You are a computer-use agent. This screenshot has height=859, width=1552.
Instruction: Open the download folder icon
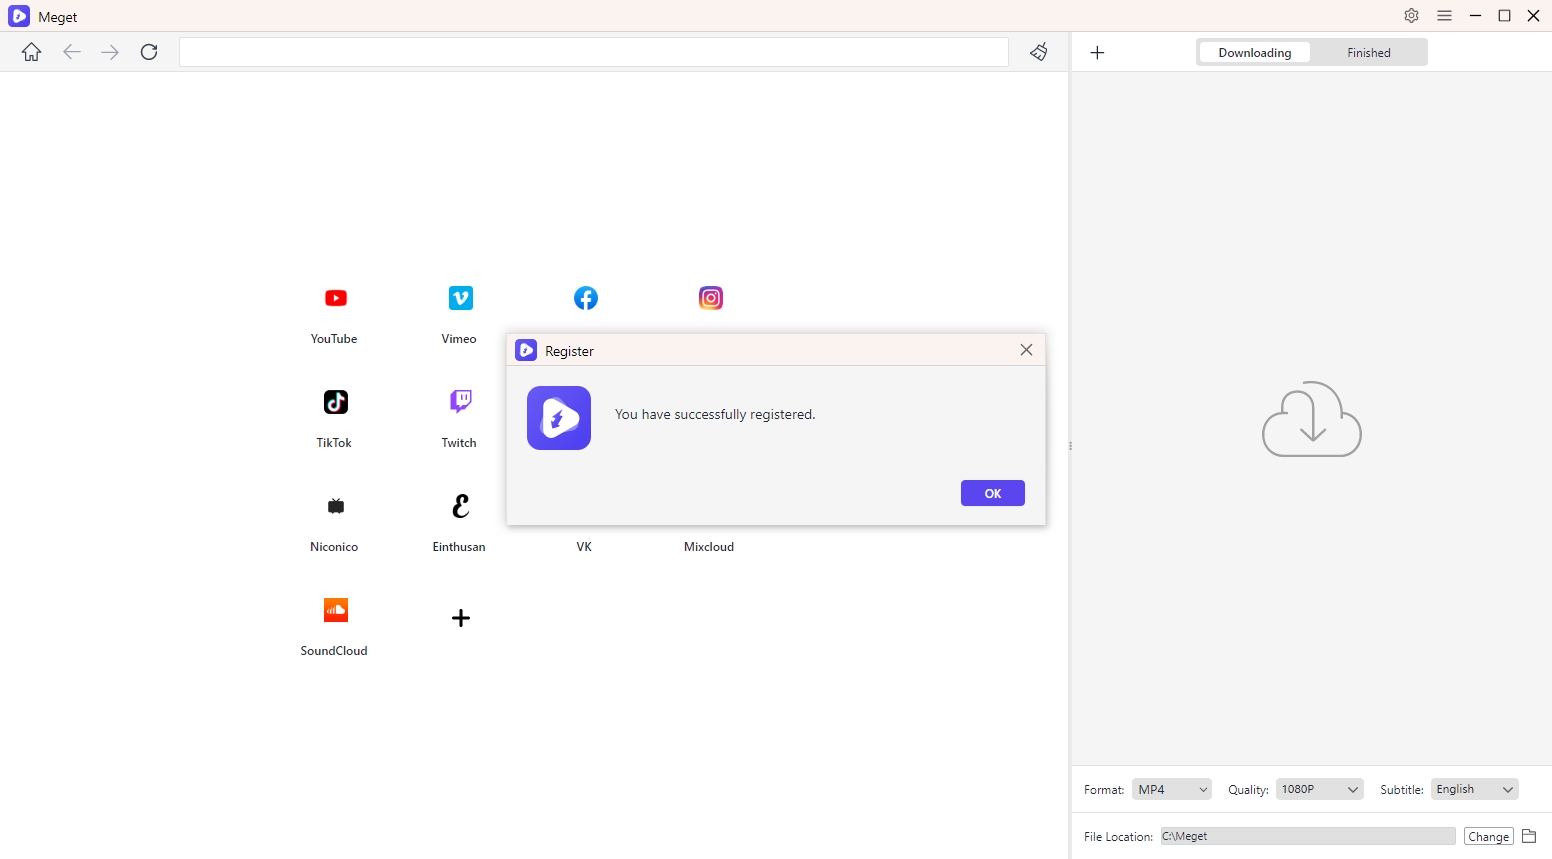click(x=1529, y=836)
